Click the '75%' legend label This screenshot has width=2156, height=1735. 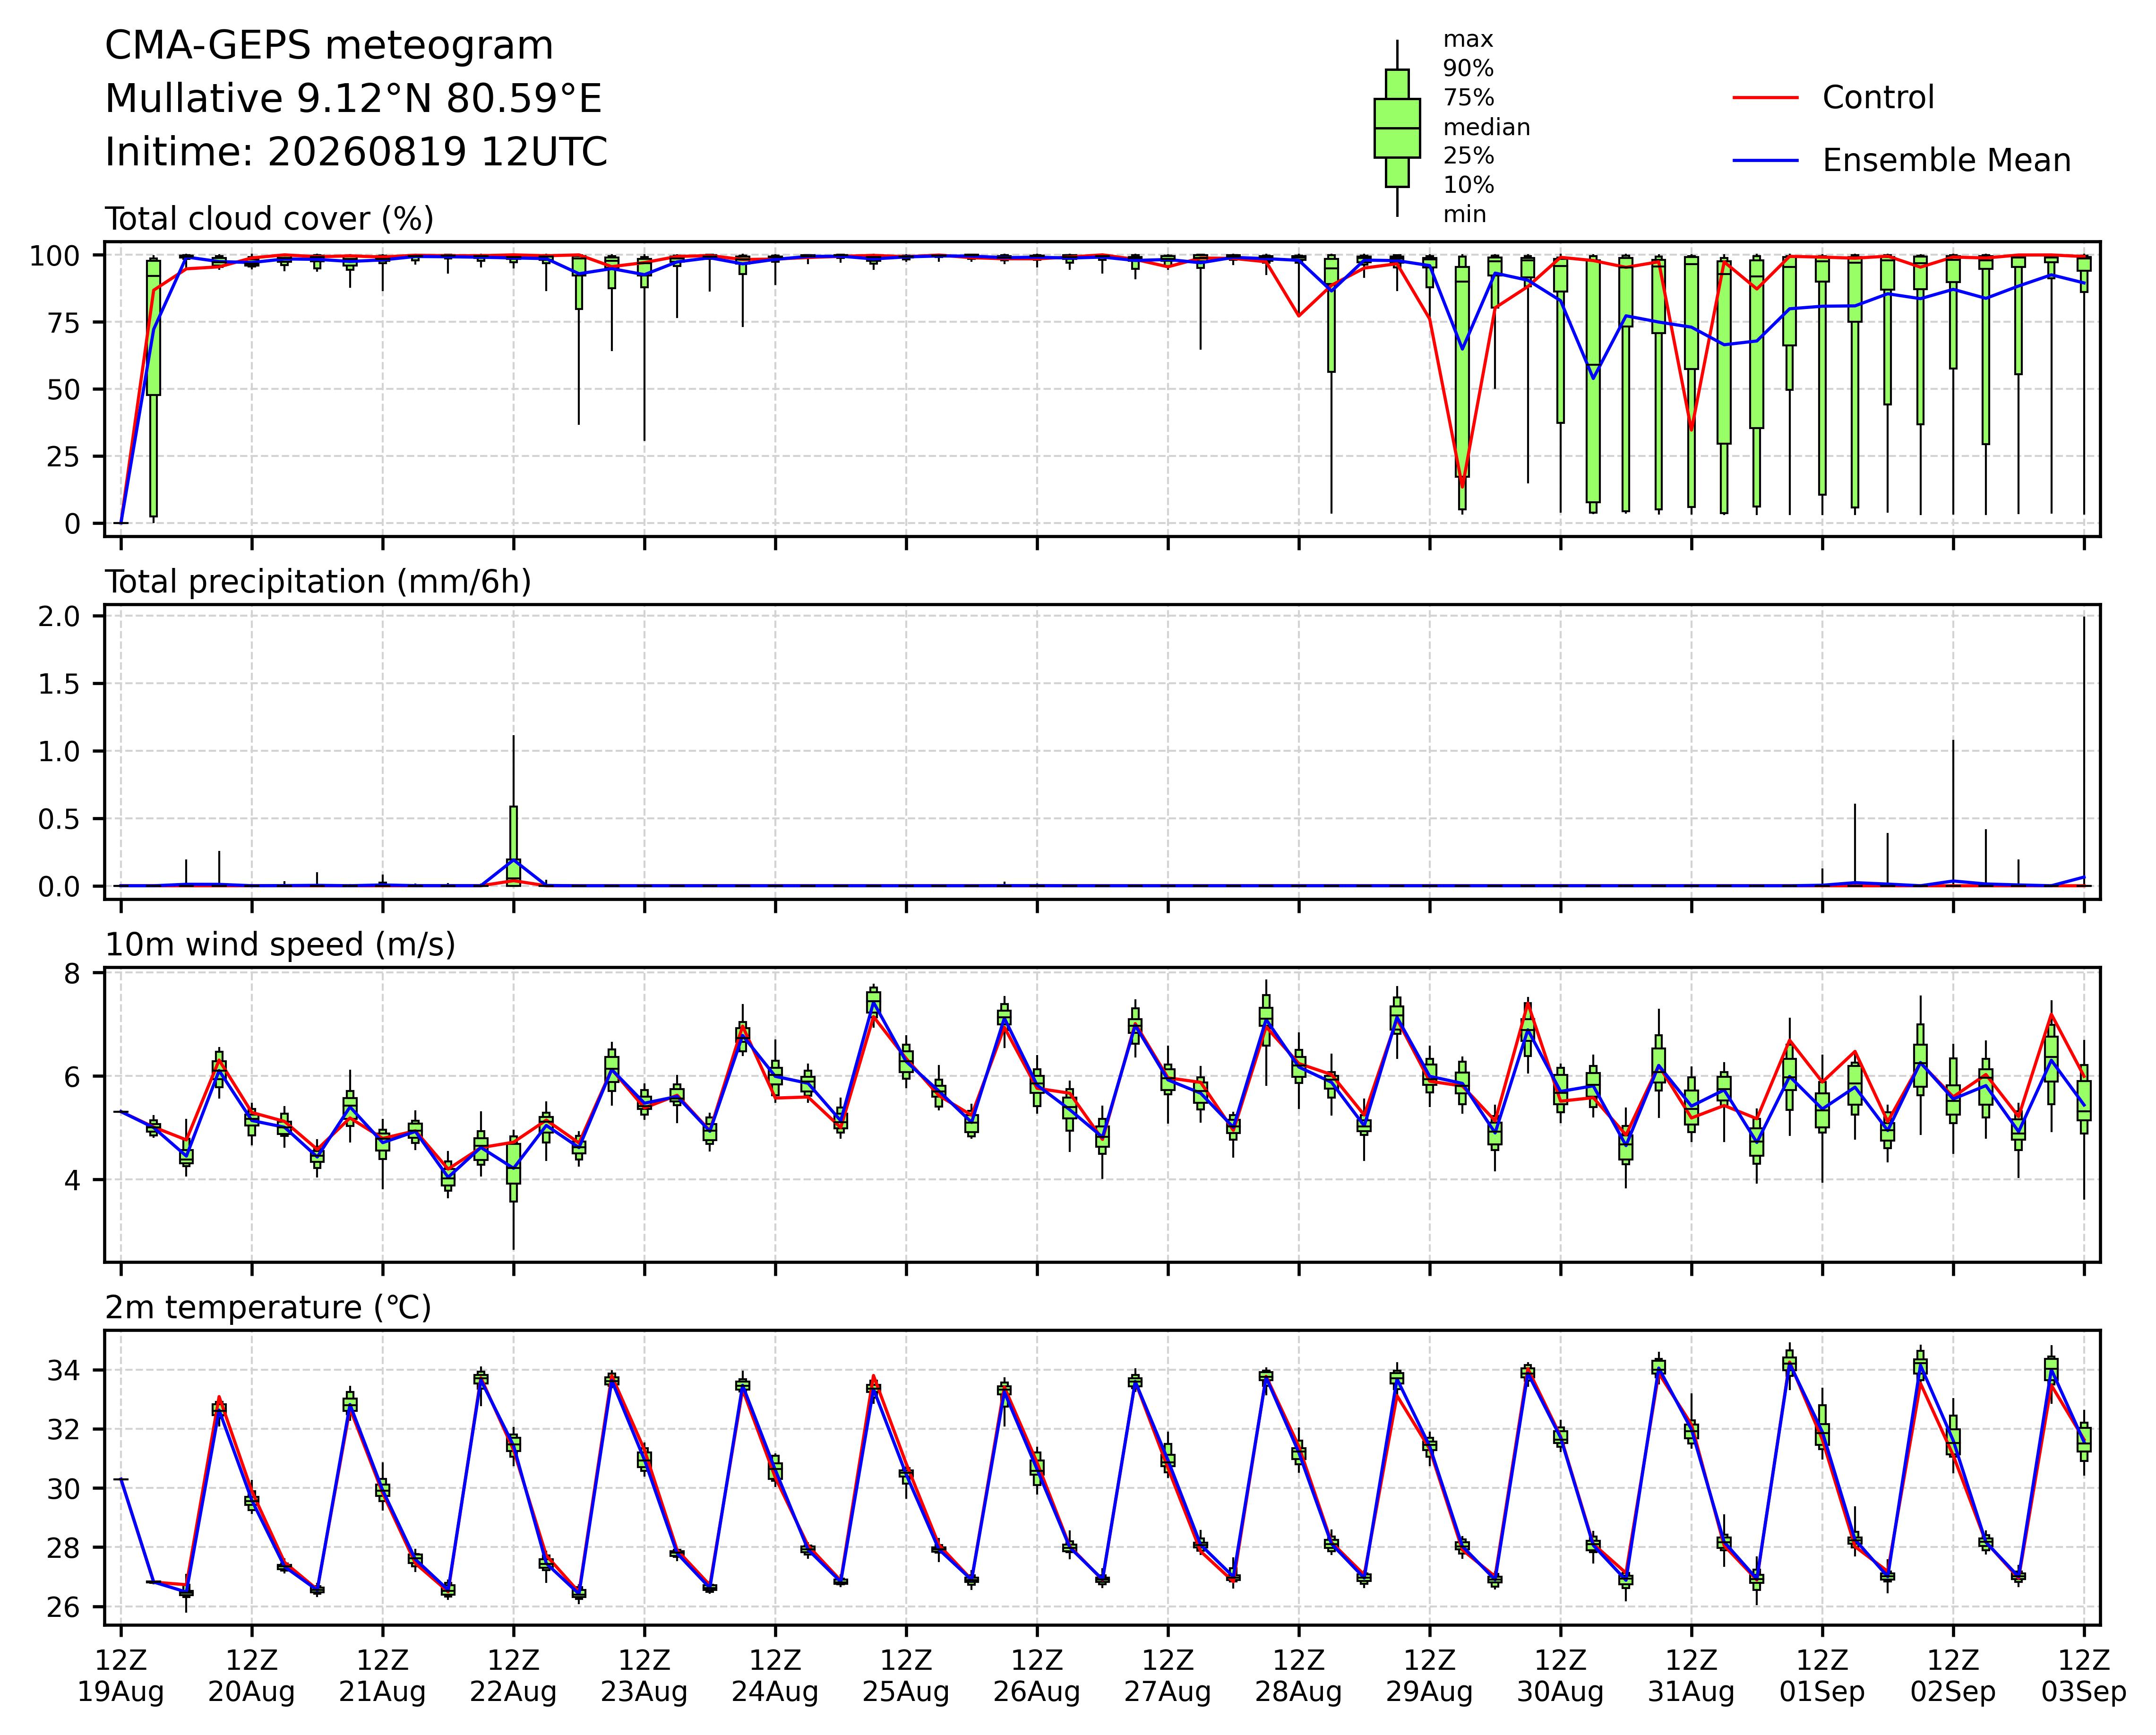(1468, 98)
